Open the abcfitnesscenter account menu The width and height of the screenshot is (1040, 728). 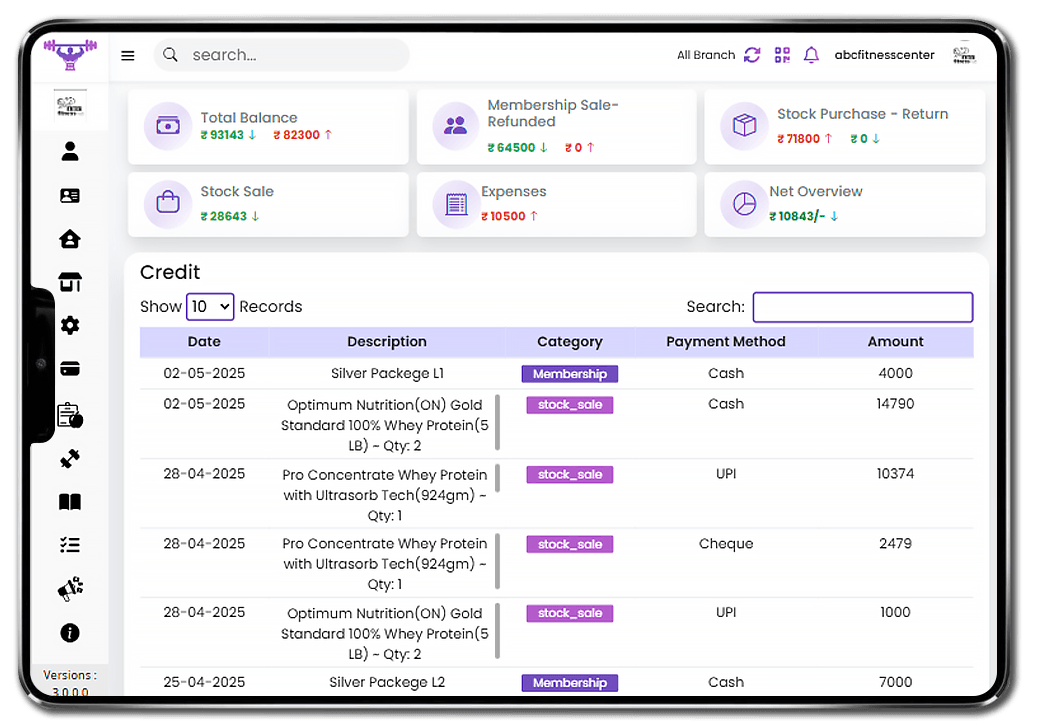point(884,55)
